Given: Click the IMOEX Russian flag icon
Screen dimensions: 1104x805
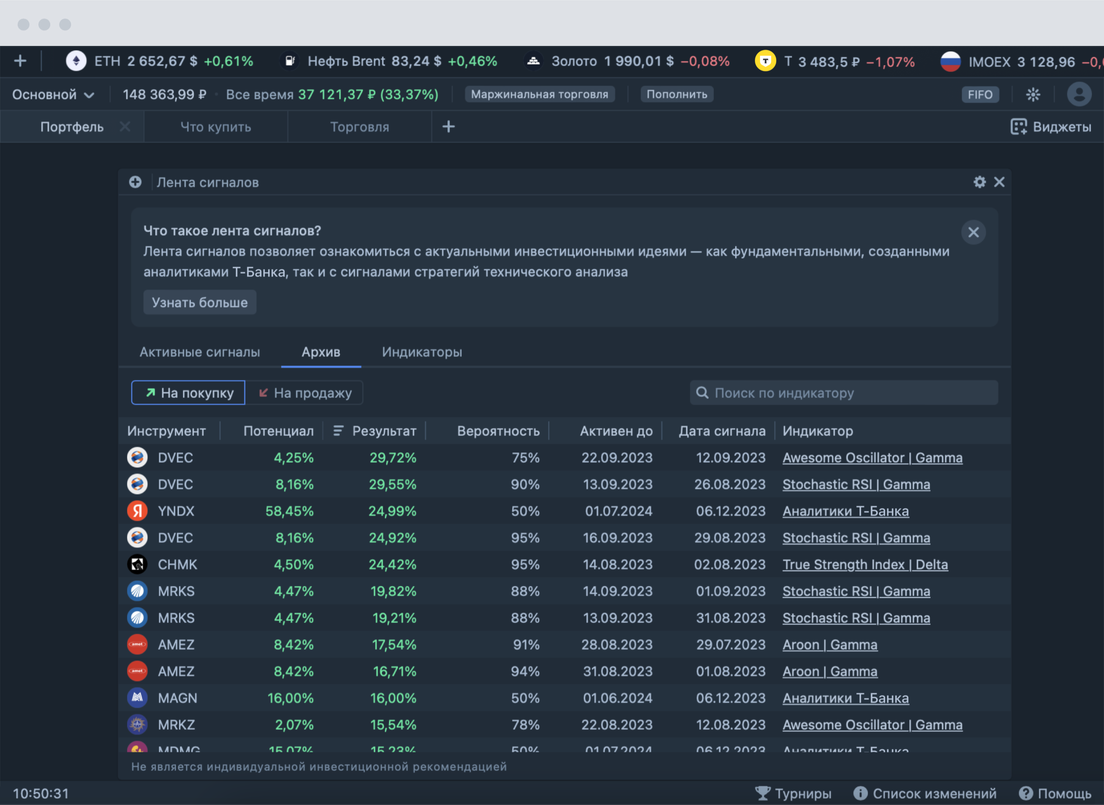Looking at the screenshot, I should (x=951, y=61).
